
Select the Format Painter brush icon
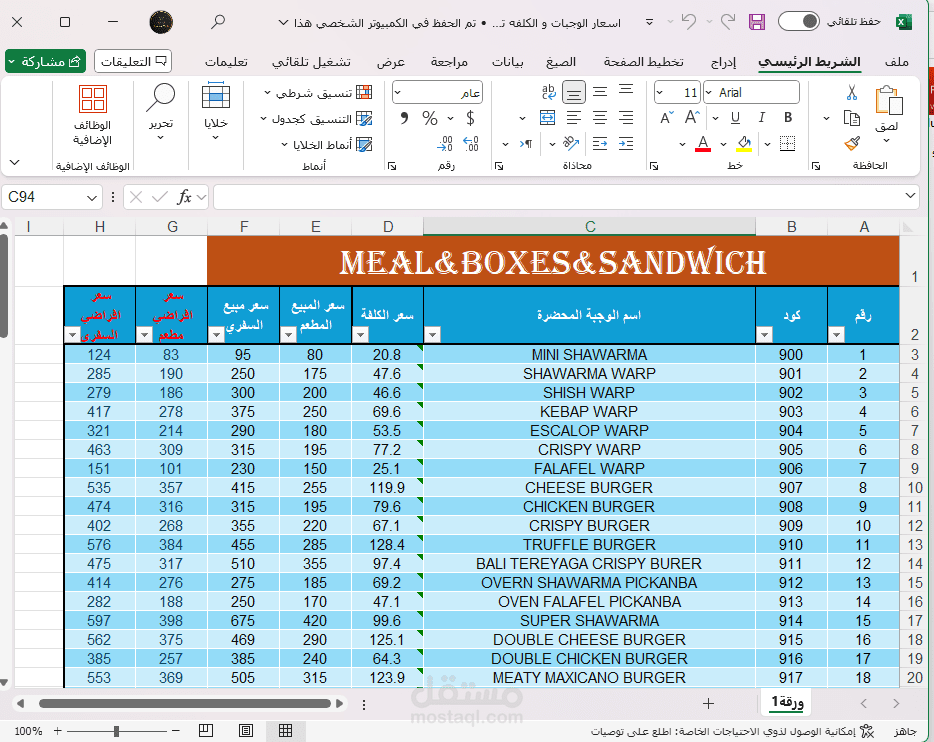[852, 144]
